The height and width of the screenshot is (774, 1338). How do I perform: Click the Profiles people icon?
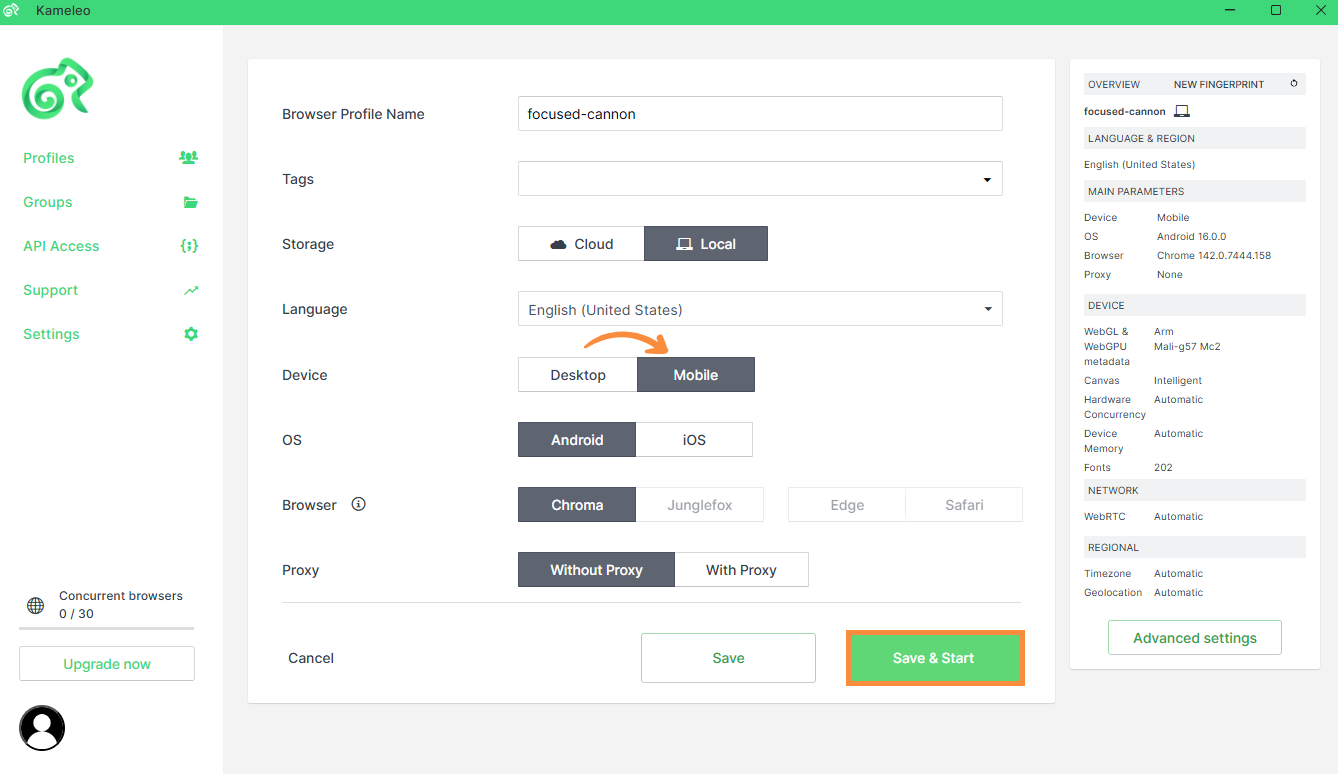188,157
